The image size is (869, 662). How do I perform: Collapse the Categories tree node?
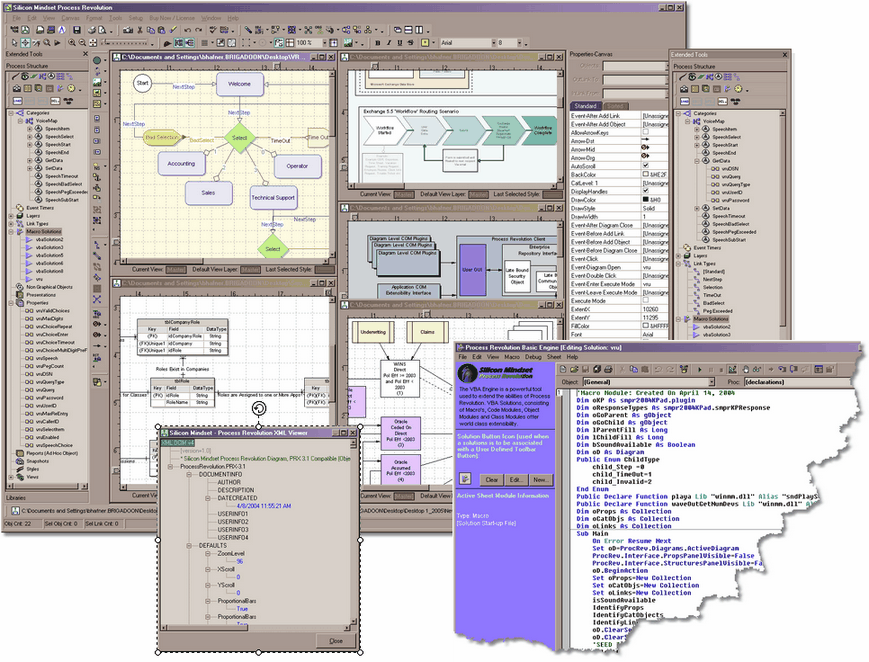tap(13, 113)
